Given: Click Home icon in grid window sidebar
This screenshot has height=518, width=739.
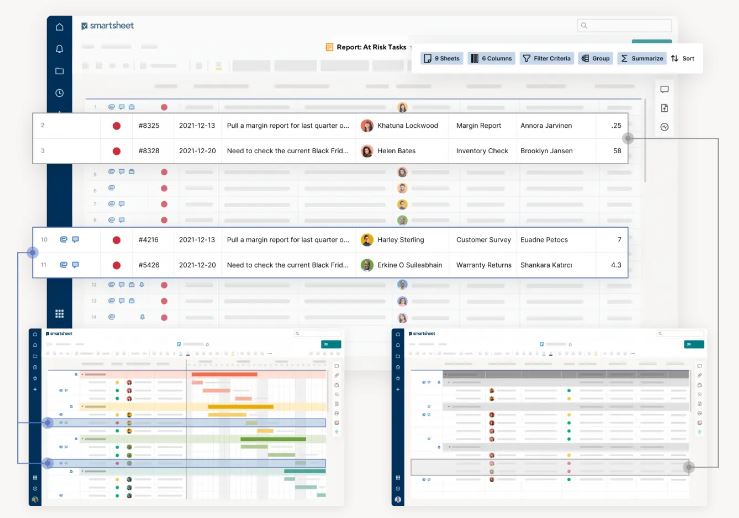Looking at the screenshot, I should [398, 334].
